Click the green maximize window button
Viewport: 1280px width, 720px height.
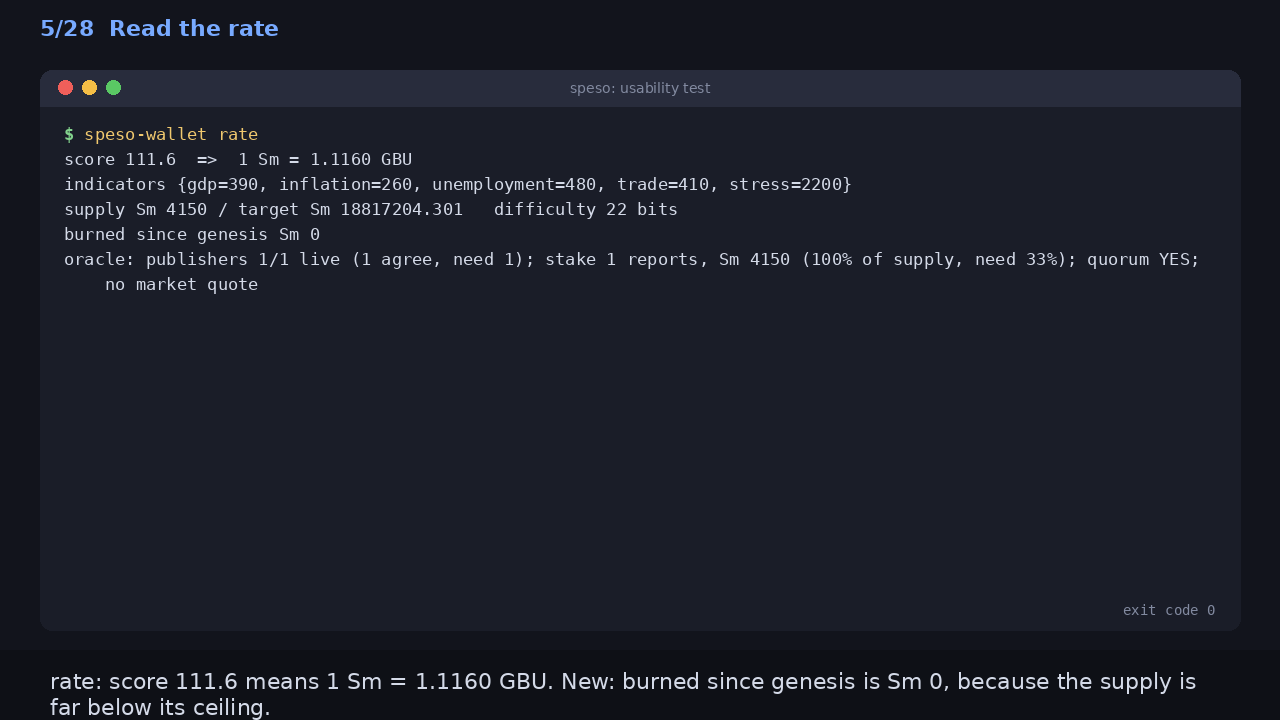point(114,88)
